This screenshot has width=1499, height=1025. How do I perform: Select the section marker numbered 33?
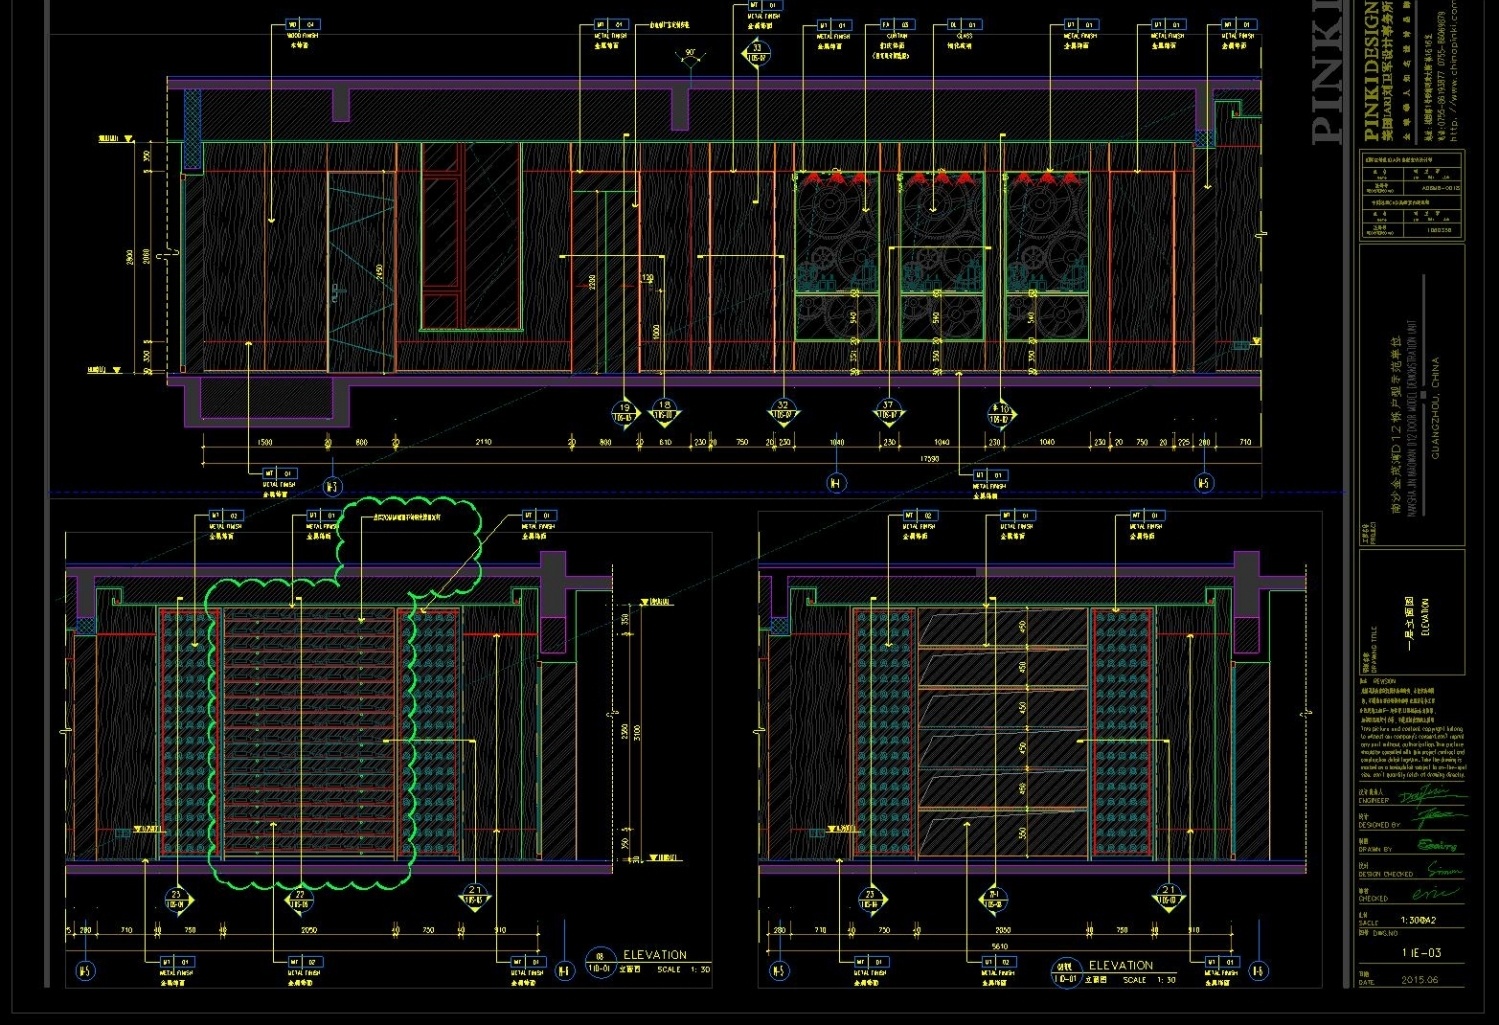tap(757, 52)
